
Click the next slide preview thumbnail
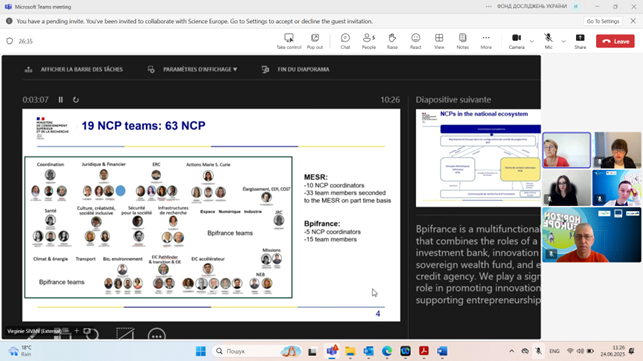point(478,158)
